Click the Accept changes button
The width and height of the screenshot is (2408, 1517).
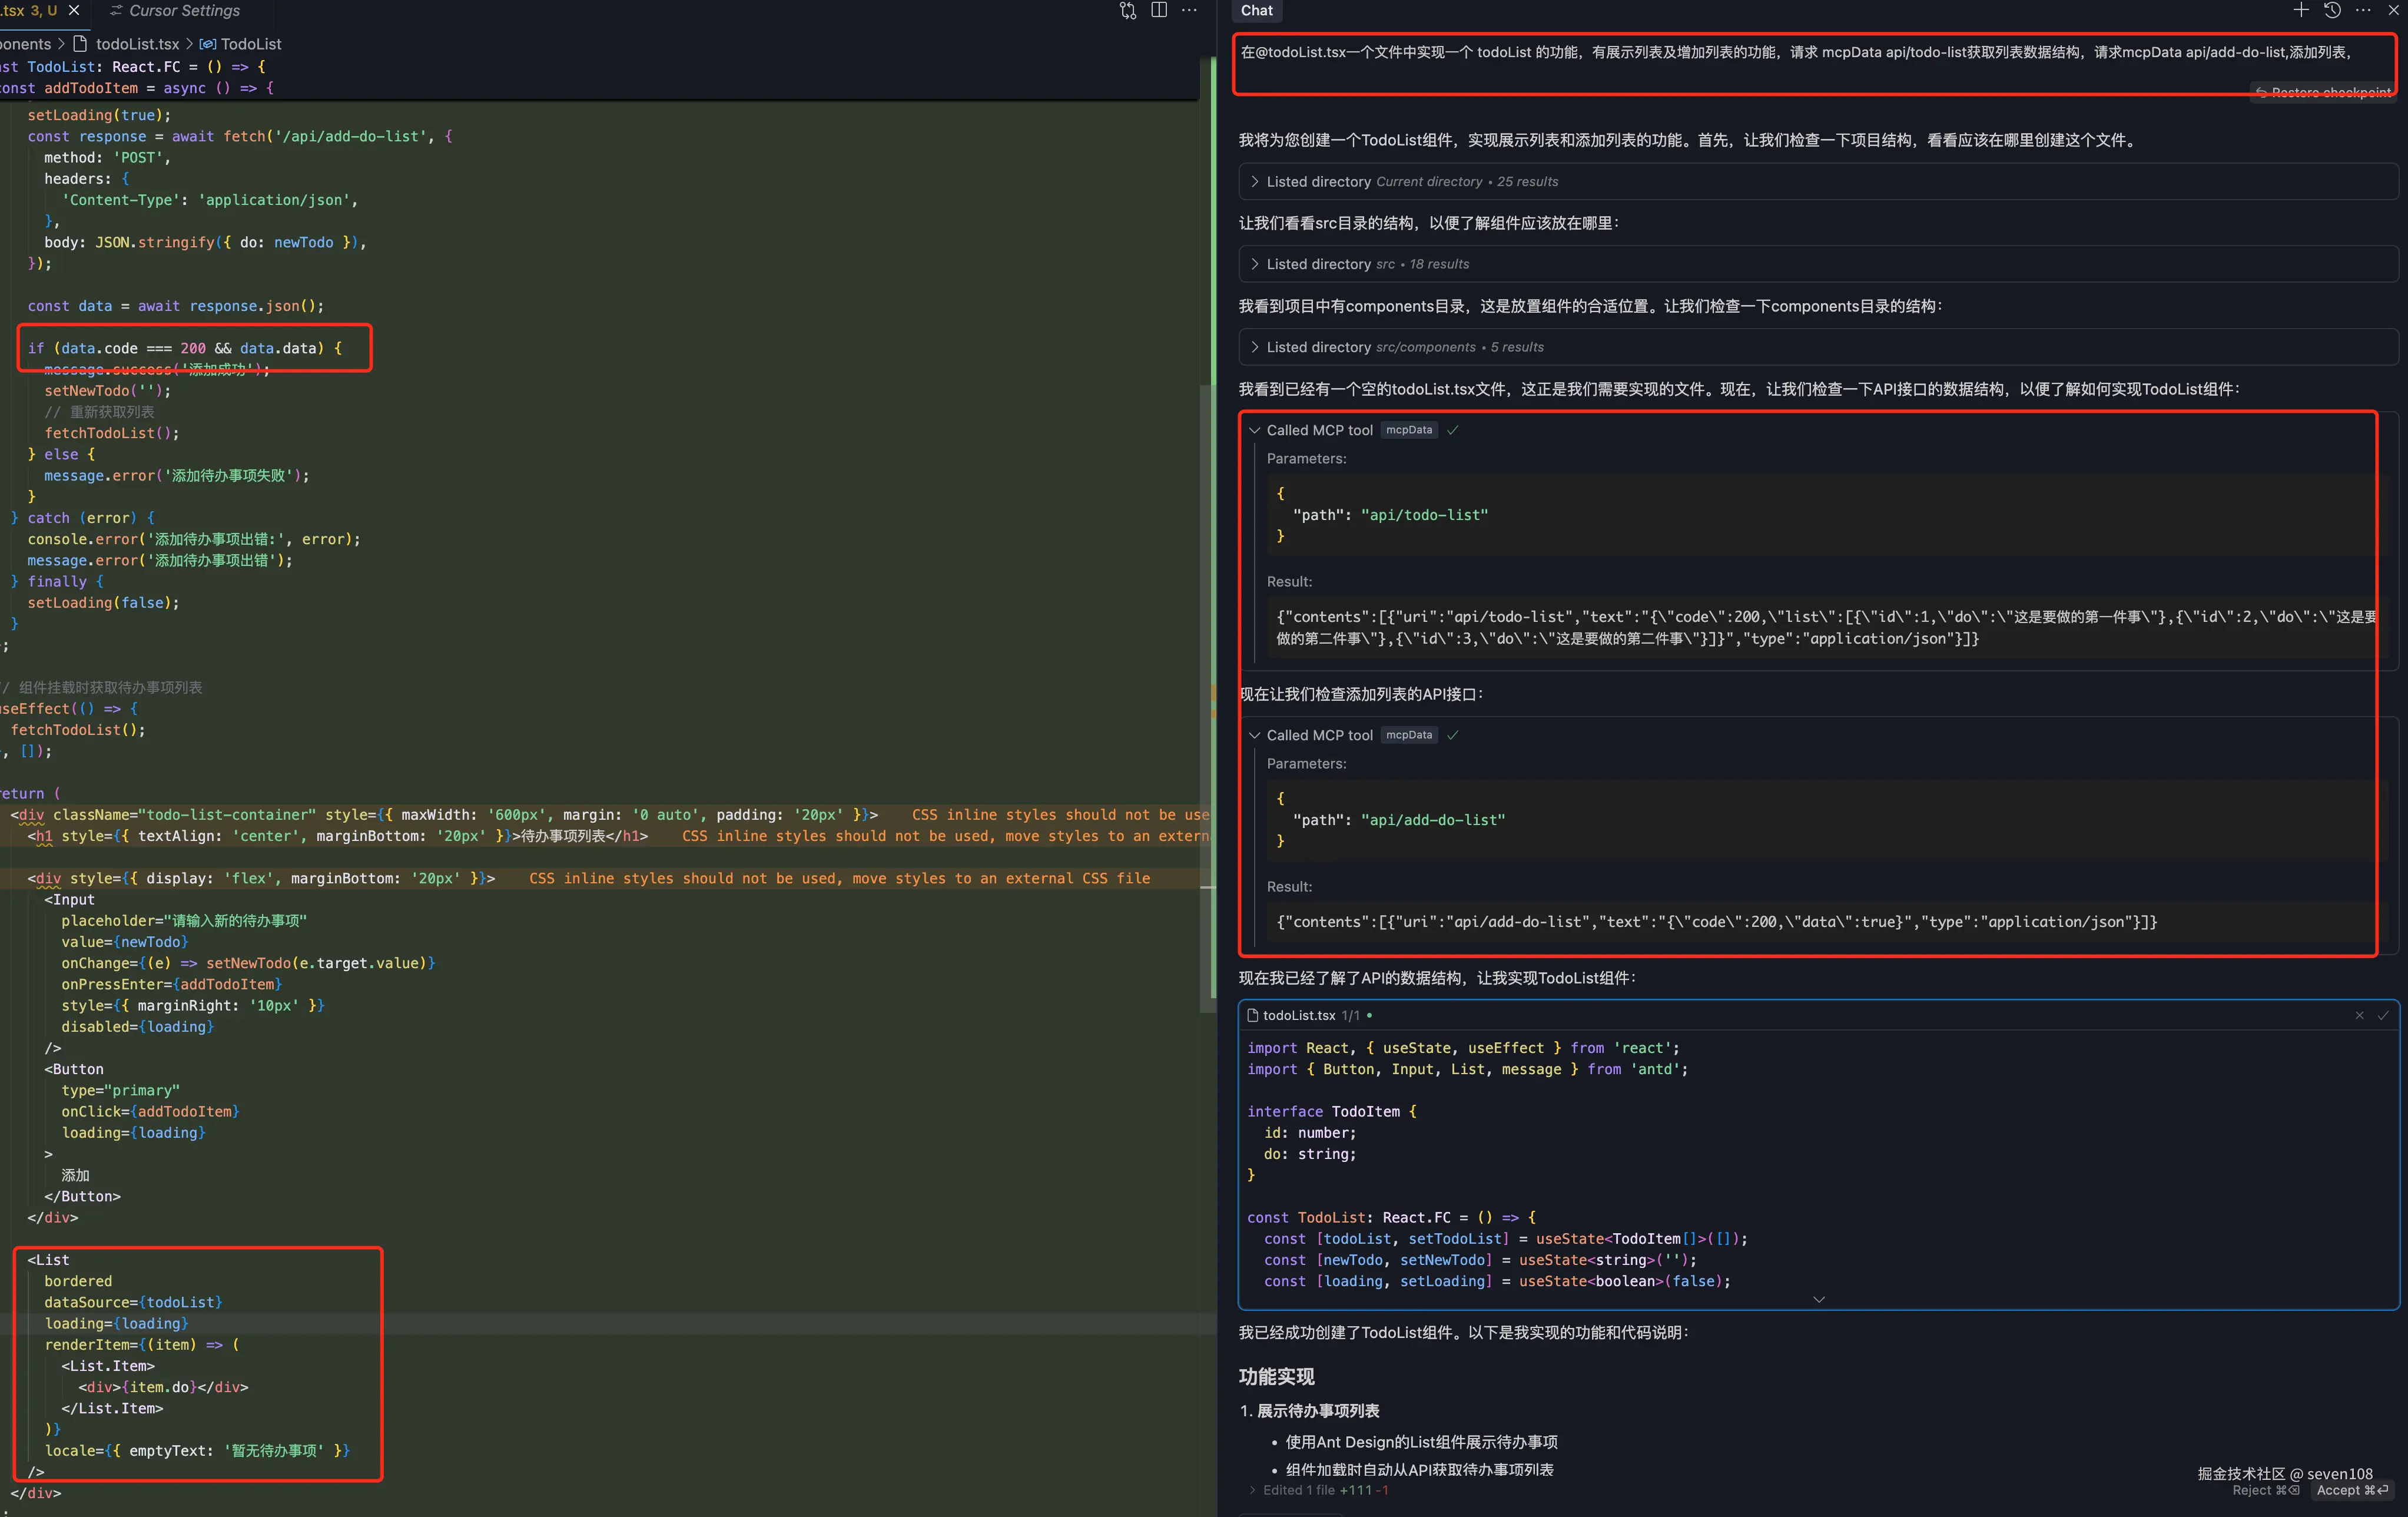click(x=2352, y=1490)
